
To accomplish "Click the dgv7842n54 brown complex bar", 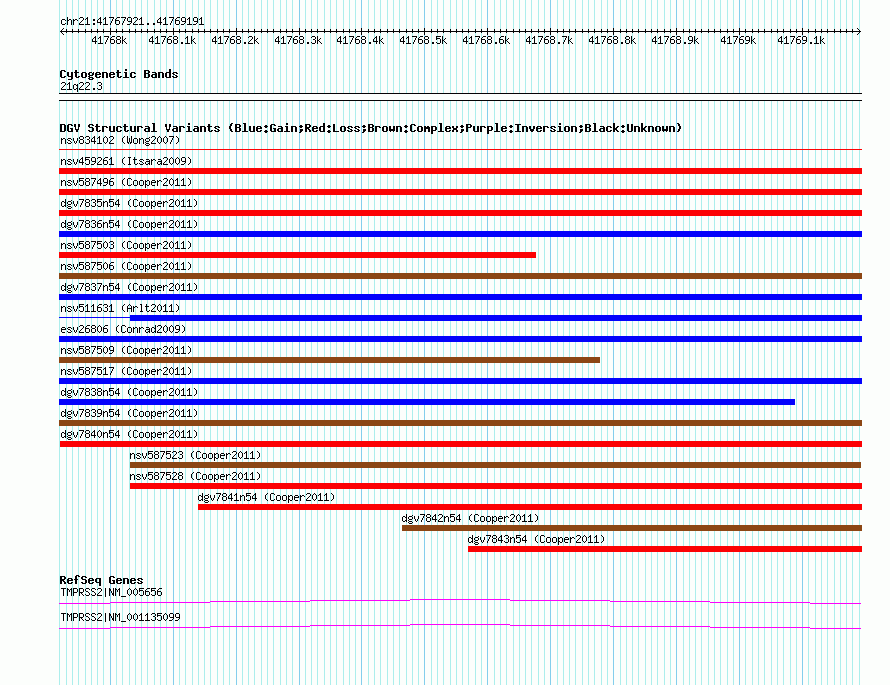I will tap(632, 528).
